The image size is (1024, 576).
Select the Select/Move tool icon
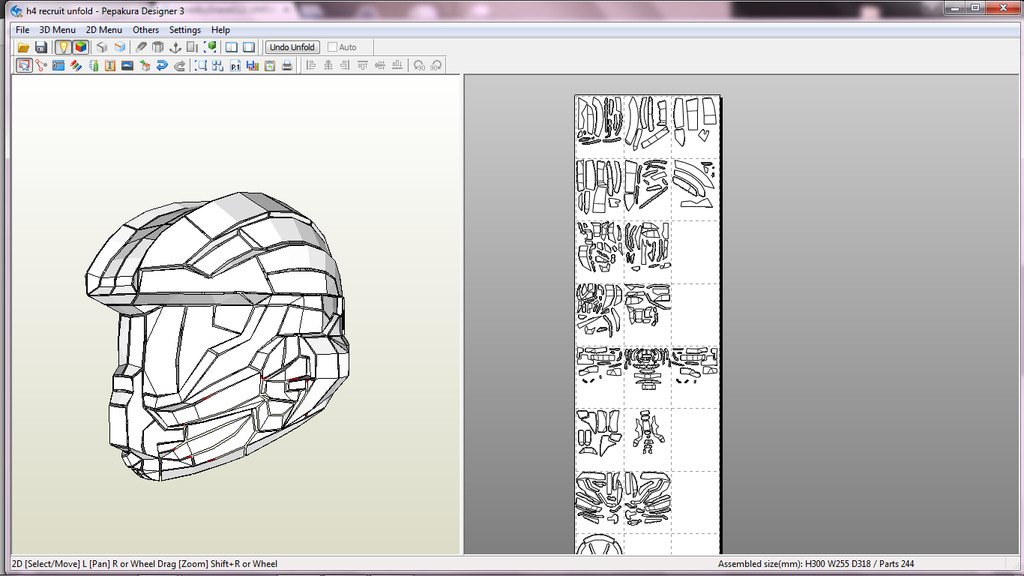[x=23, y=65]
